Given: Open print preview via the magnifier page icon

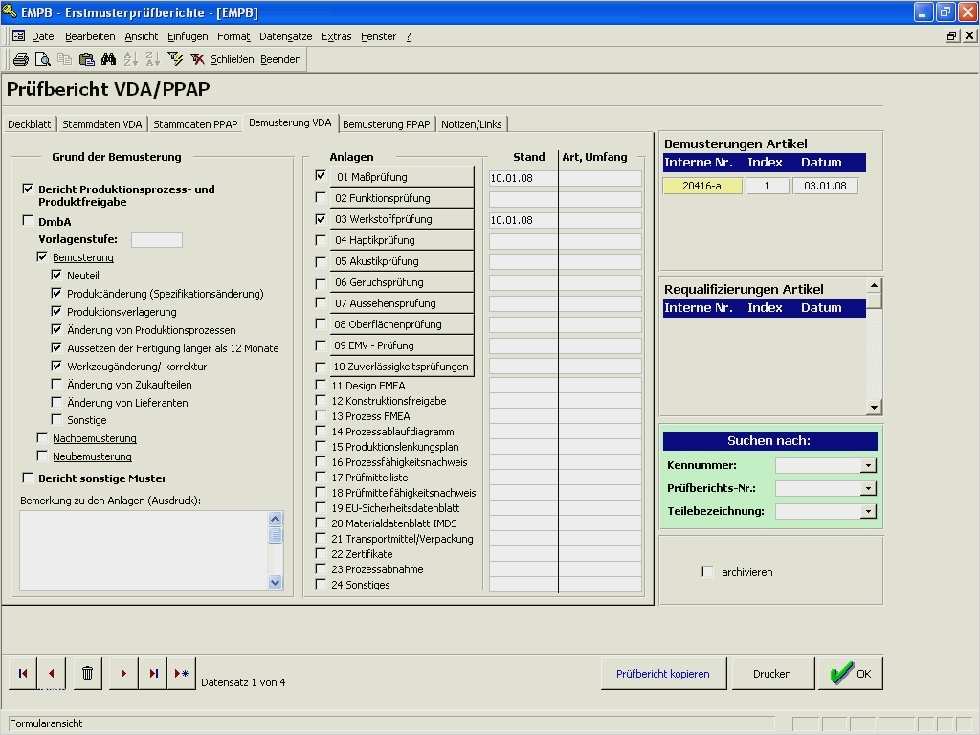Looking at the screenshot, I should (x=43, y=59).
